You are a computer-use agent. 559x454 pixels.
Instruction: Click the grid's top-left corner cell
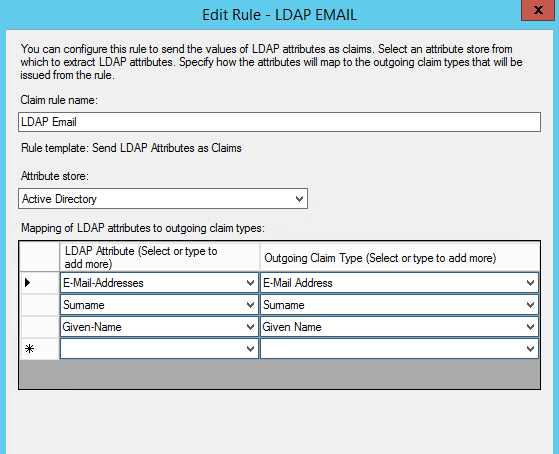39,257
